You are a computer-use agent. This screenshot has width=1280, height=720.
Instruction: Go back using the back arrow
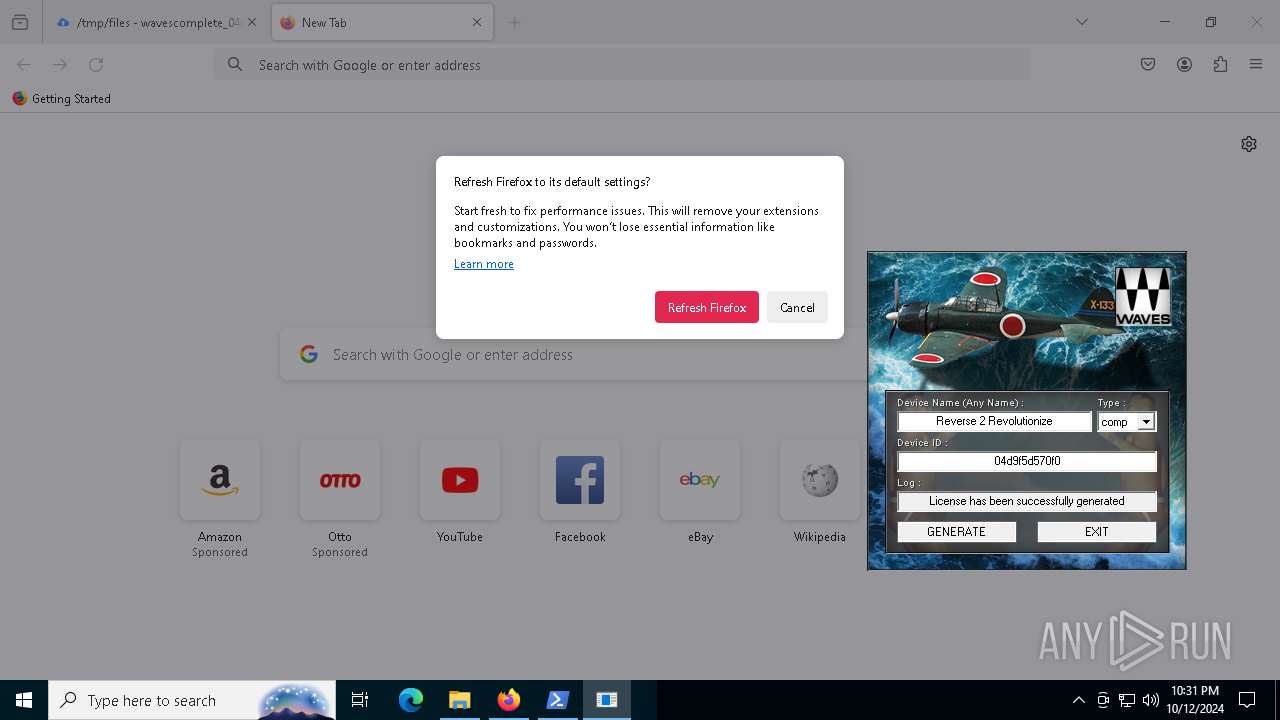[x=24, y=65]
